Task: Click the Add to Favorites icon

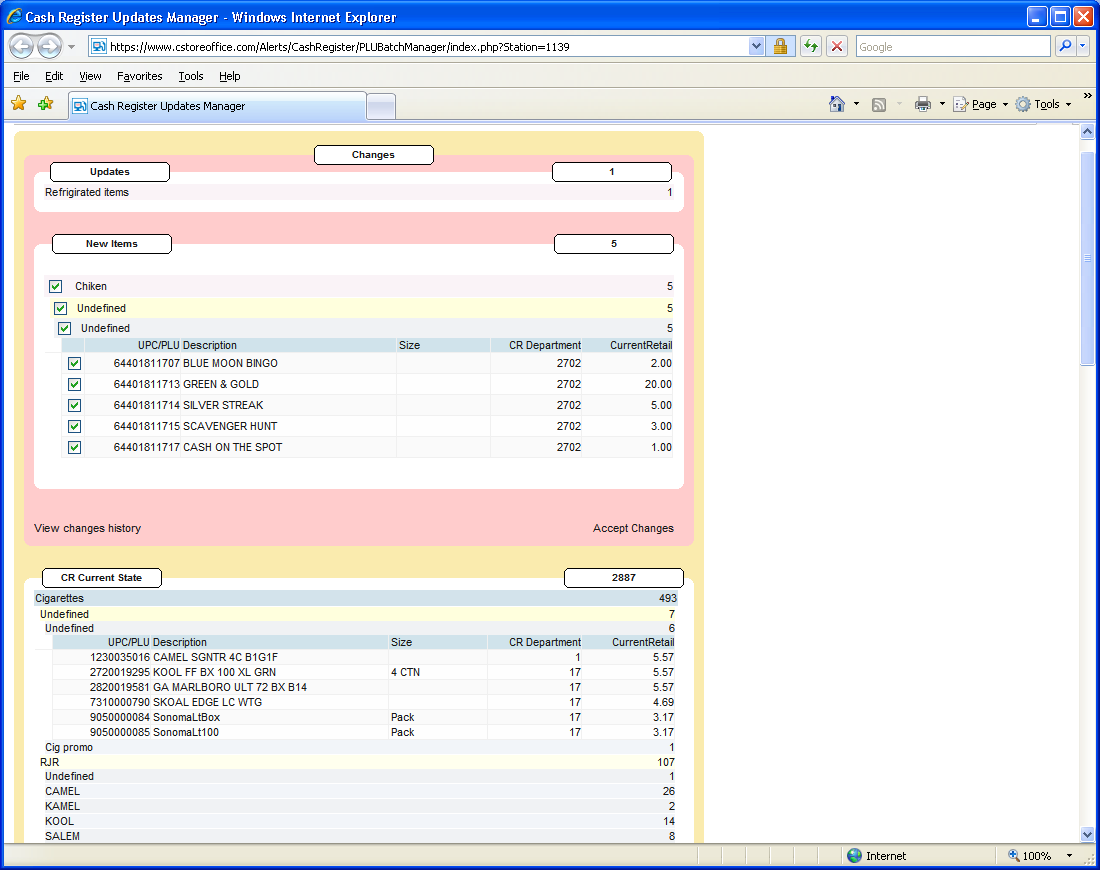Action: pyautogui.click(x=45, y=104)
